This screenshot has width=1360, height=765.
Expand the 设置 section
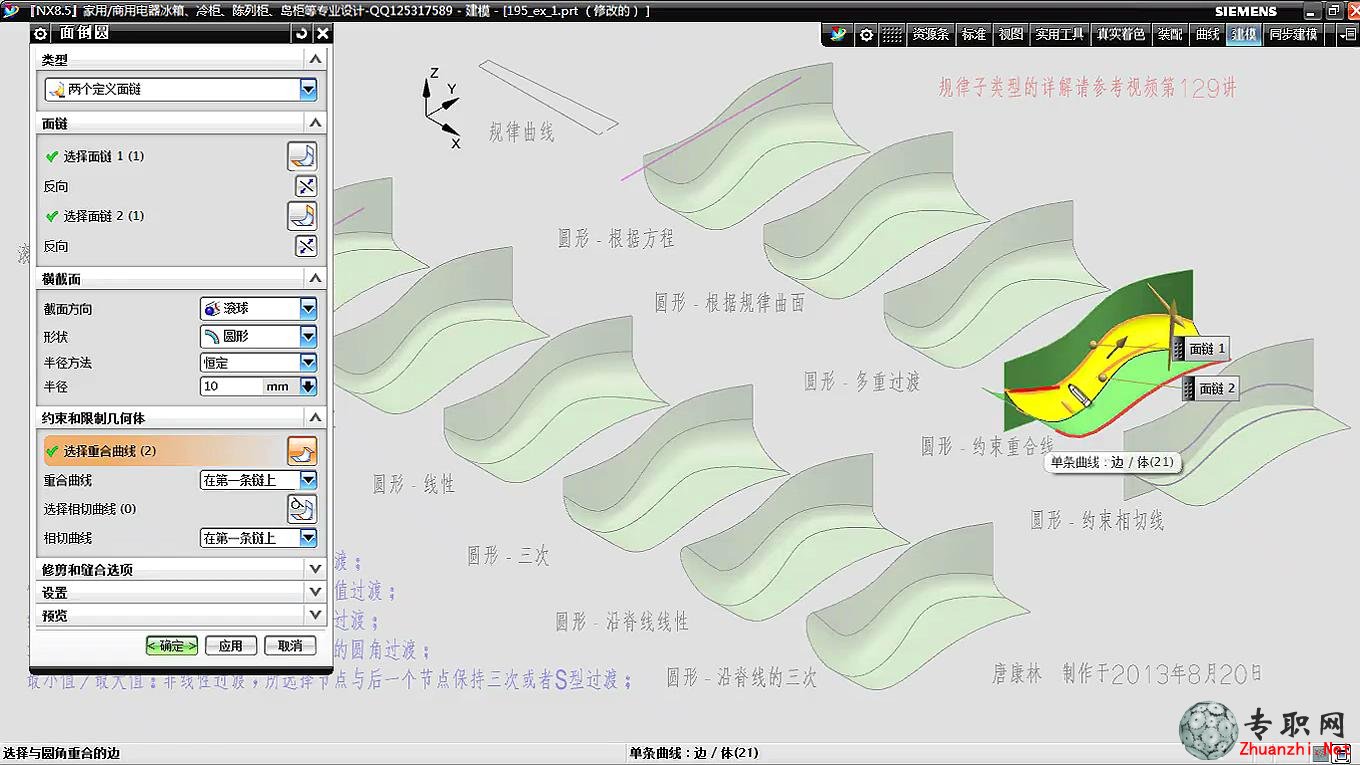pyautogui.click(x=316, y=592)
